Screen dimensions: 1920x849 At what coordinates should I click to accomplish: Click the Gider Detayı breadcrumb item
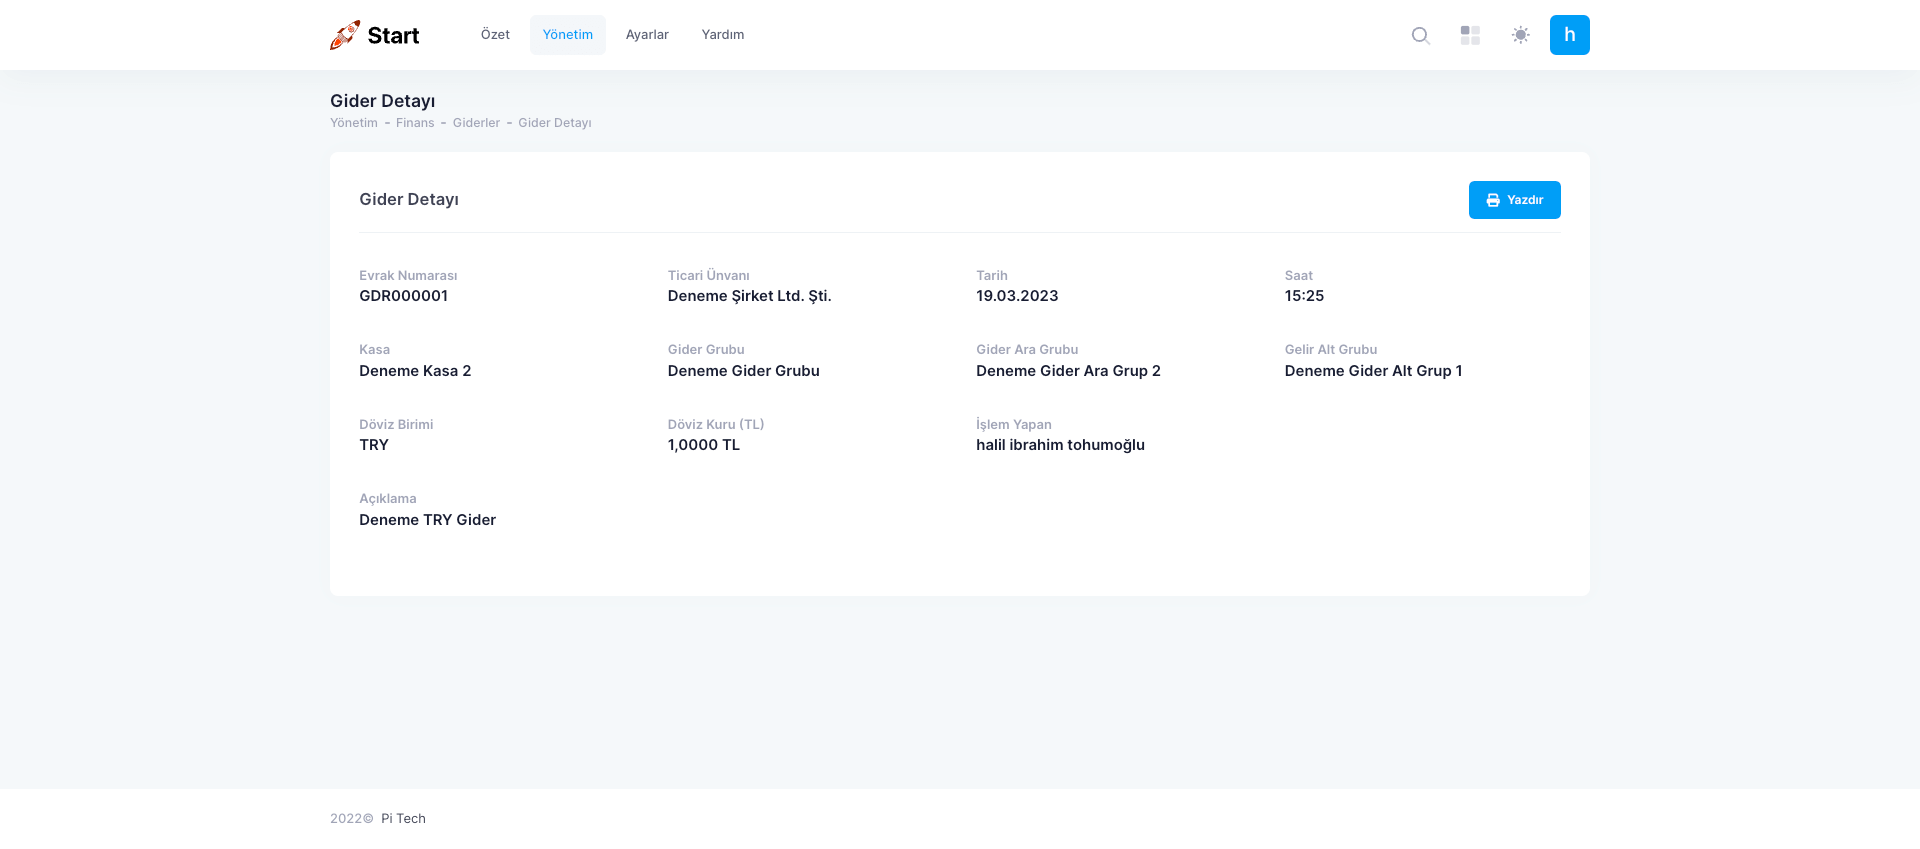click(554, 123)
